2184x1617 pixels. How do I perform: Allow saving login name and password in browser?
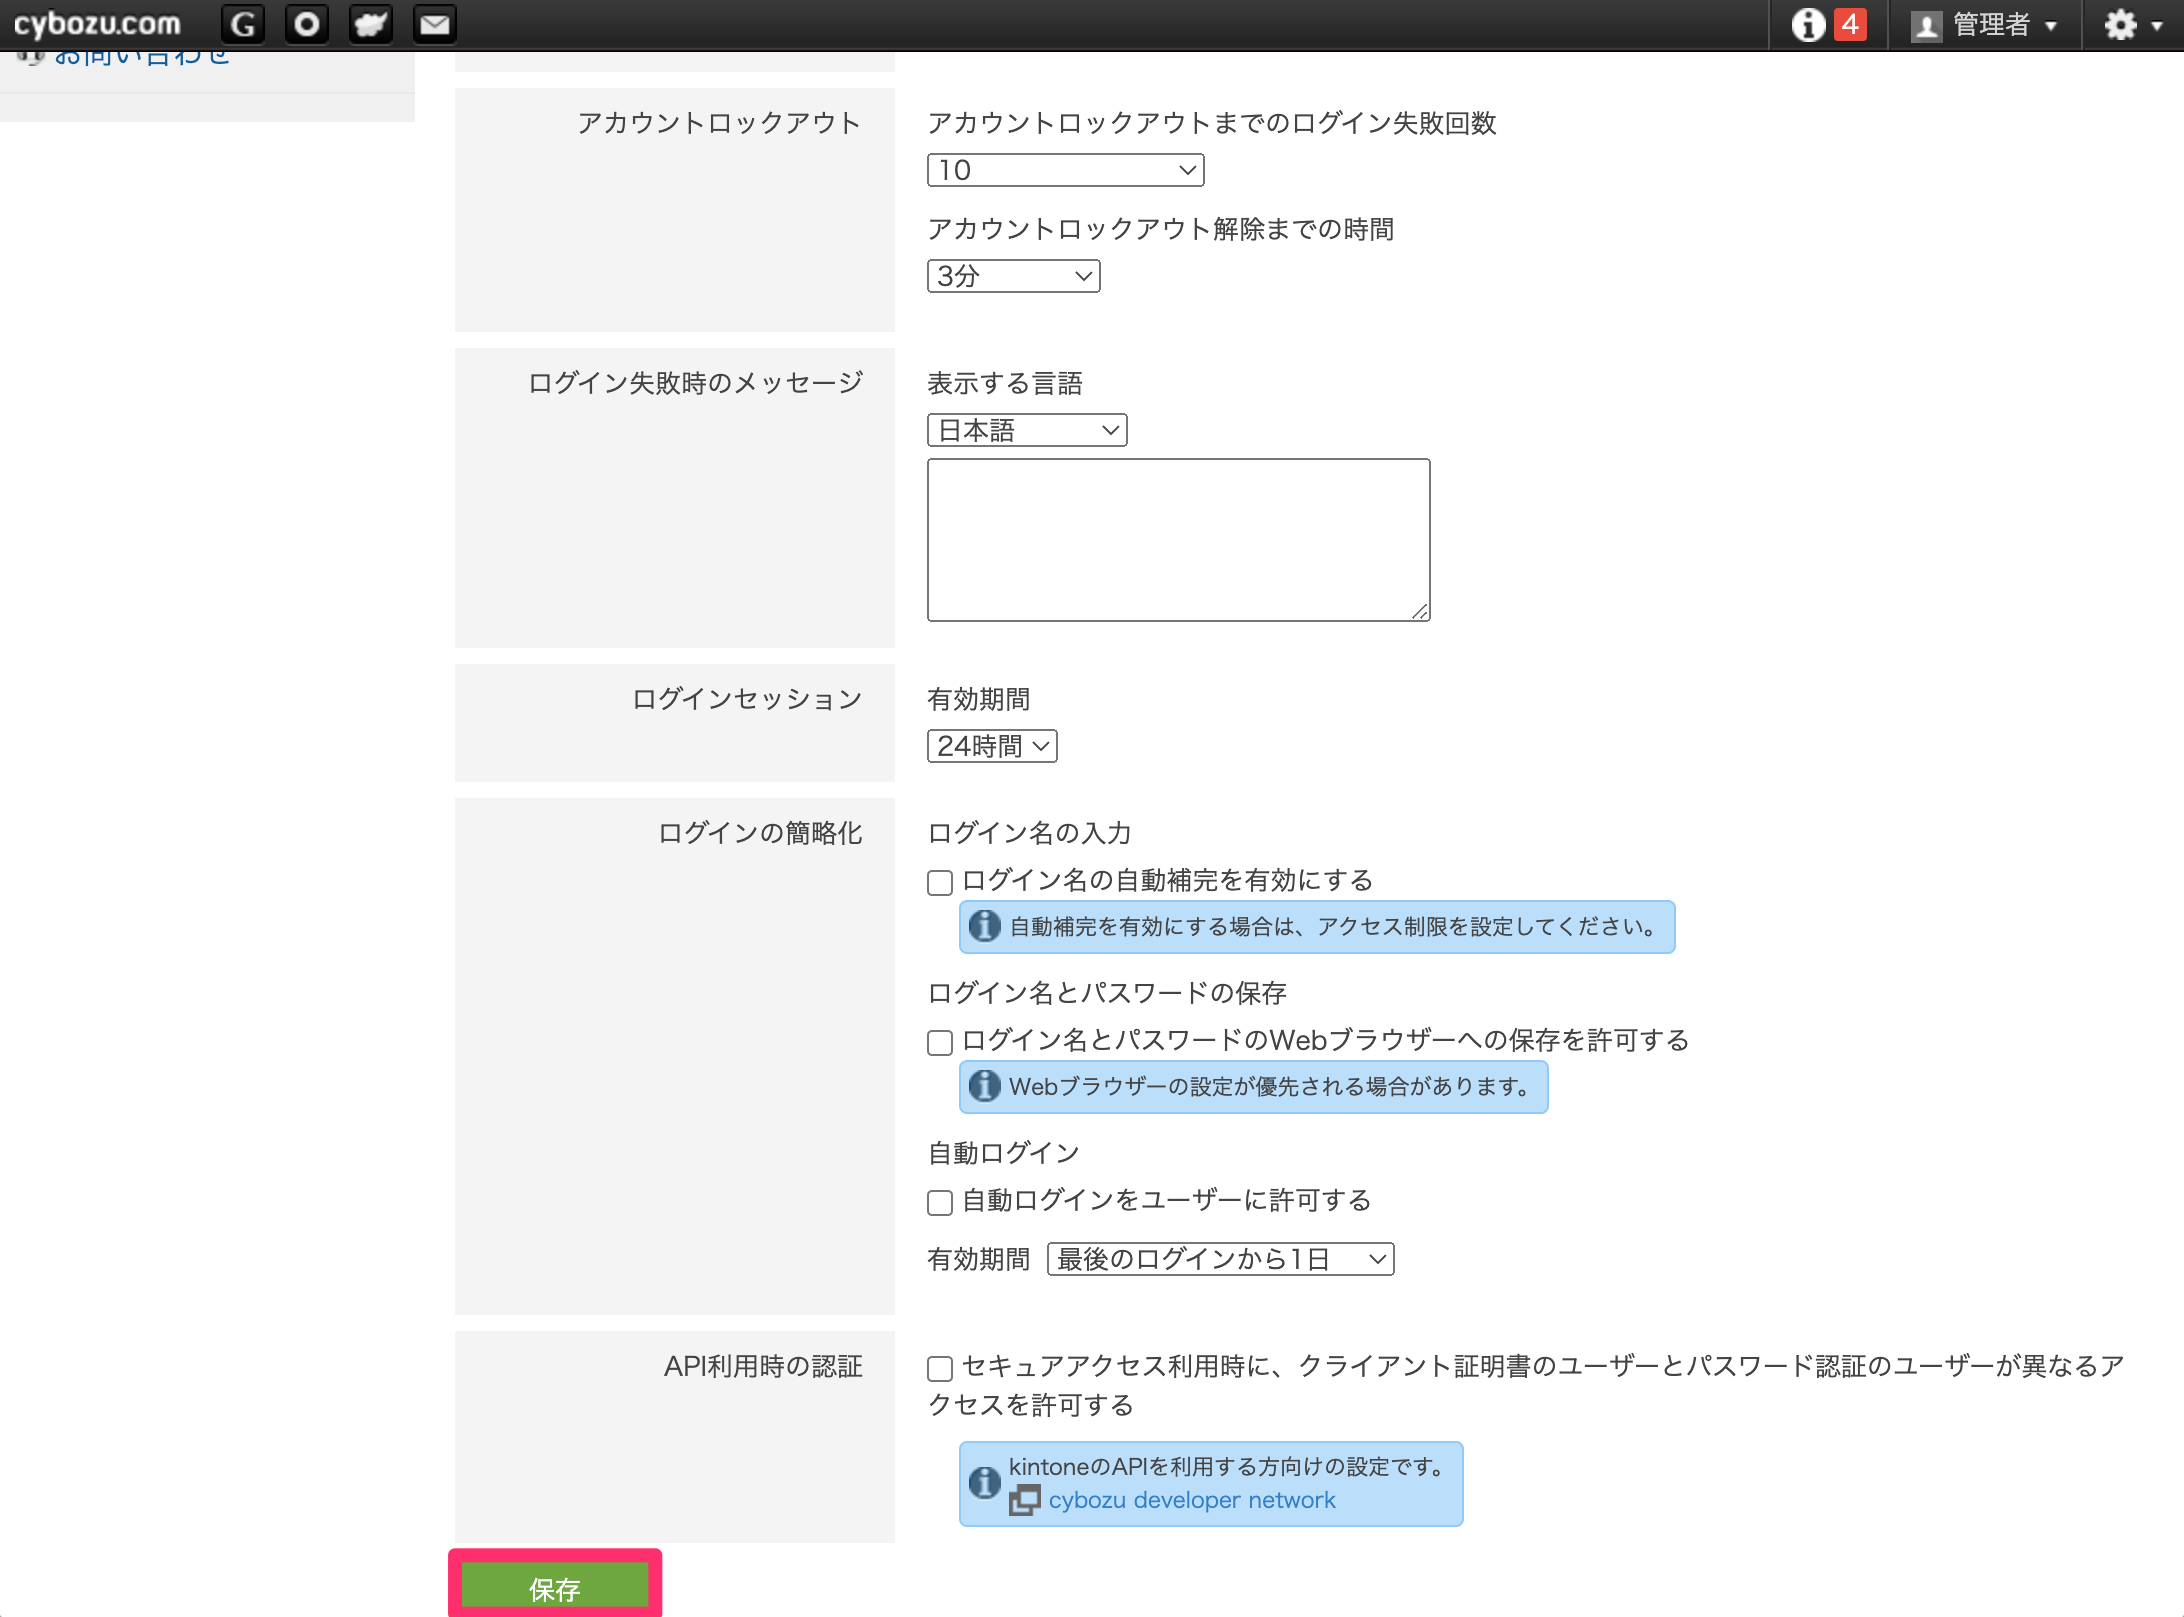tap(940, 1043)
